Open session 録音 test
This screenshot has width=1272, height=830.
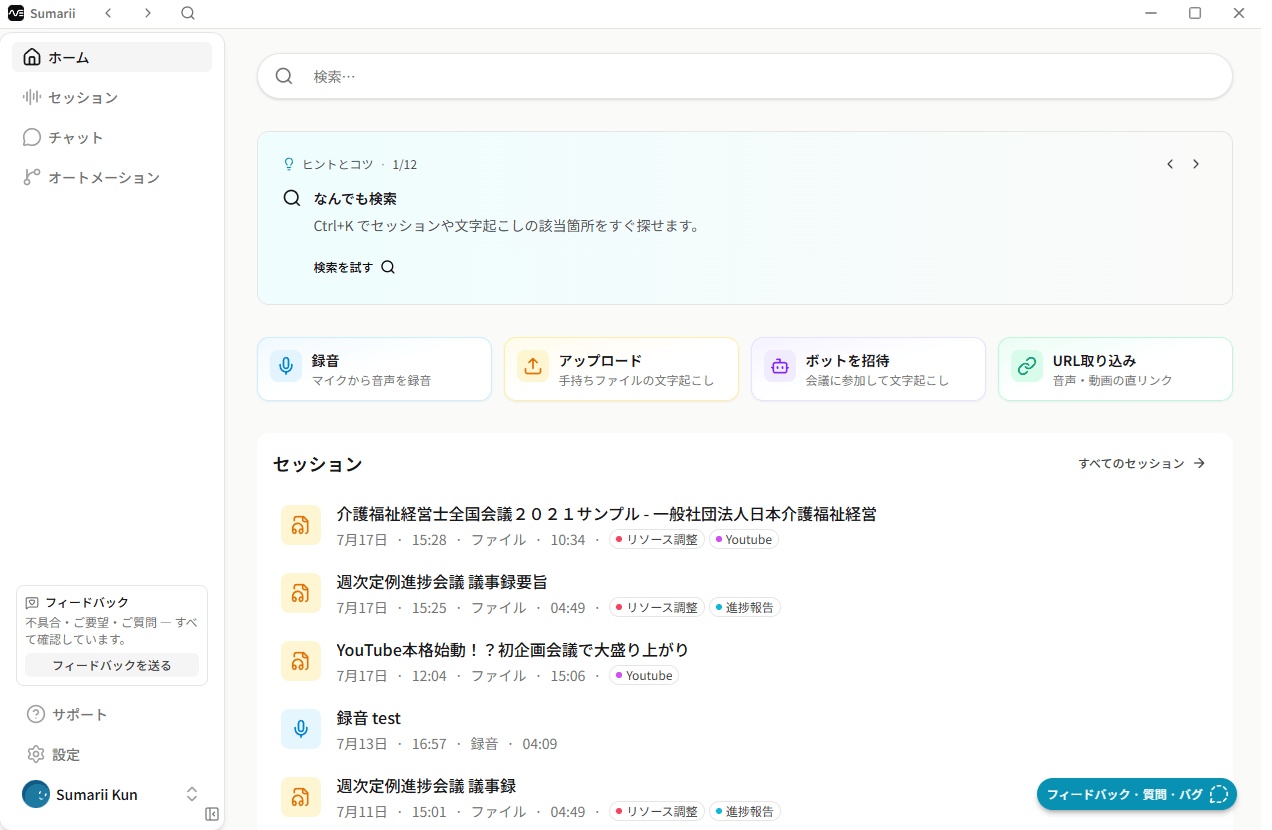point(745,730)
